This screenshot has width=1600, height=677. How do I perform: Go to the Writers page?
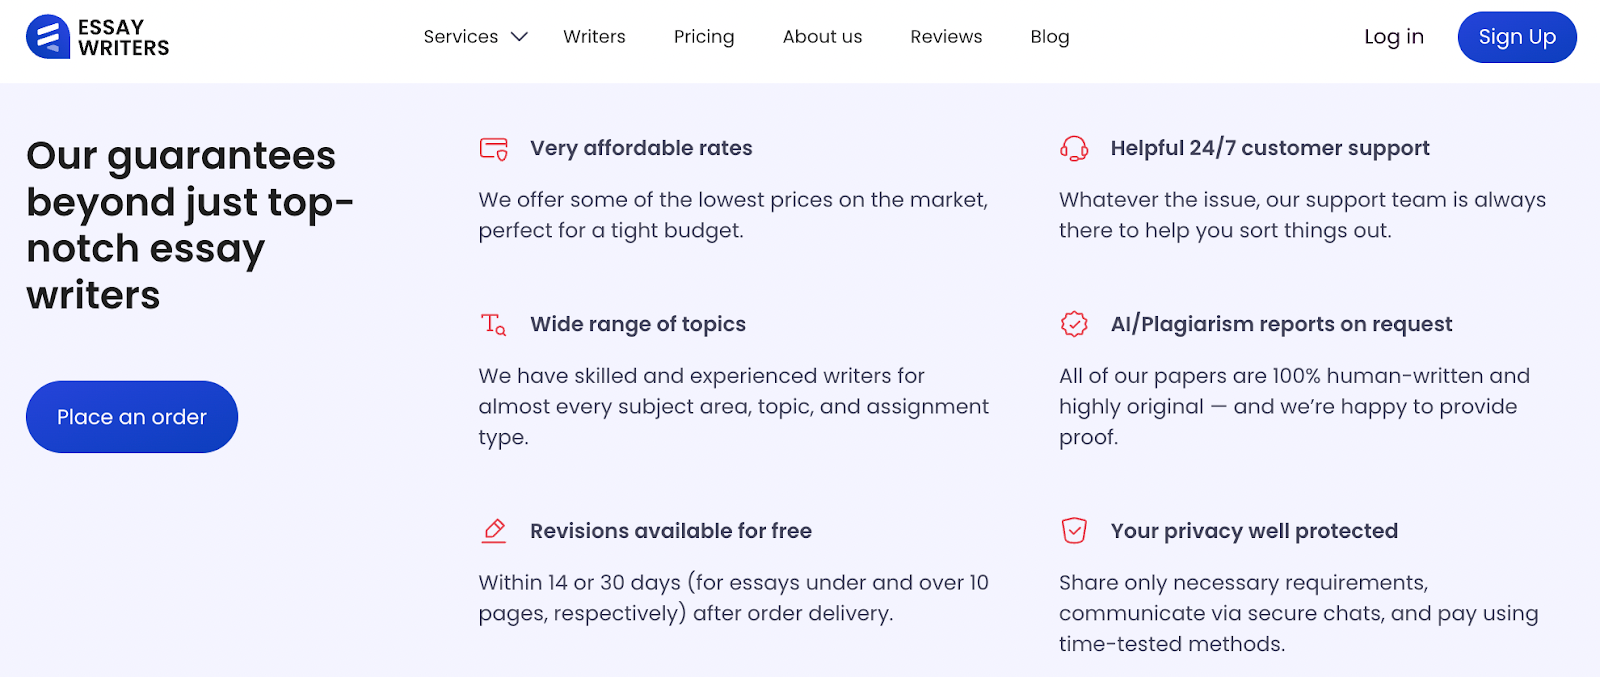point(594,37)
